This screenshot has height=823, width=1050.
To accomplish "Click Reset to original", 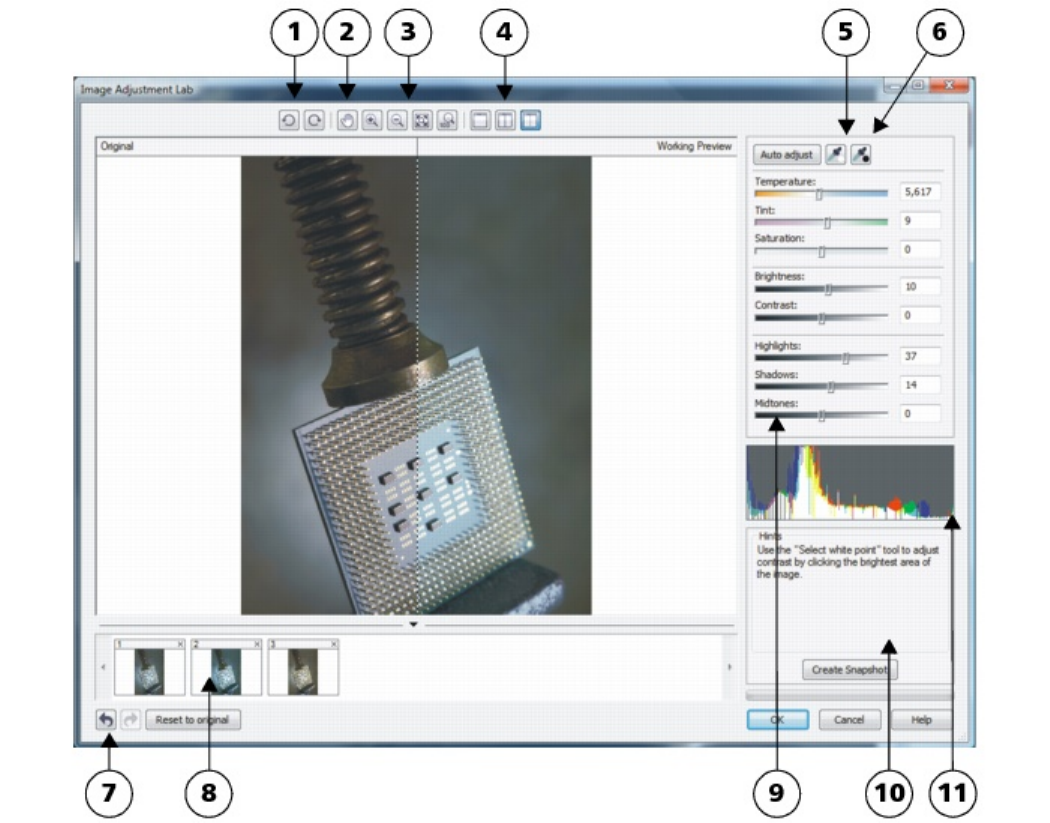I will (x=192, y=720).
